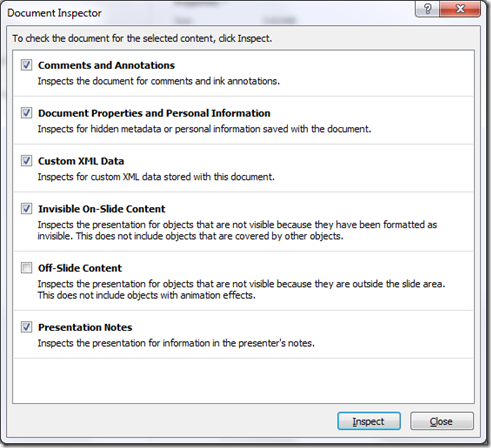Click the hidden metadata description line
This screenshot has width=491, height=448.
click(204, 129)
